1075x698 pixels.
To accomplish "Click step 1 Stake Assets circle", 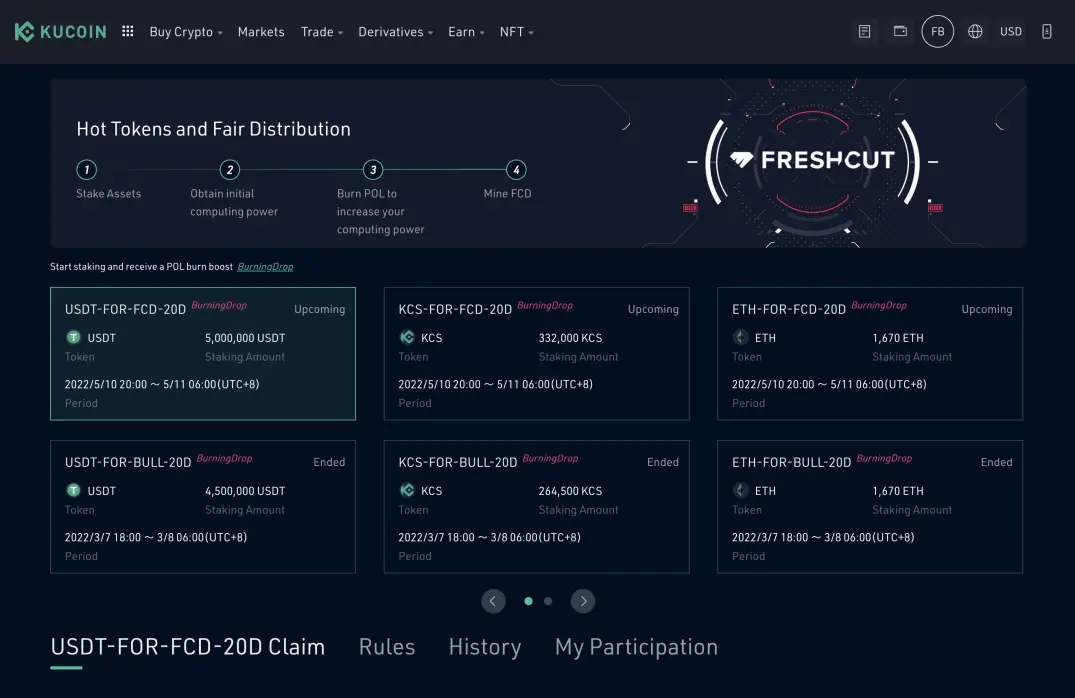I will pos(86,169).
